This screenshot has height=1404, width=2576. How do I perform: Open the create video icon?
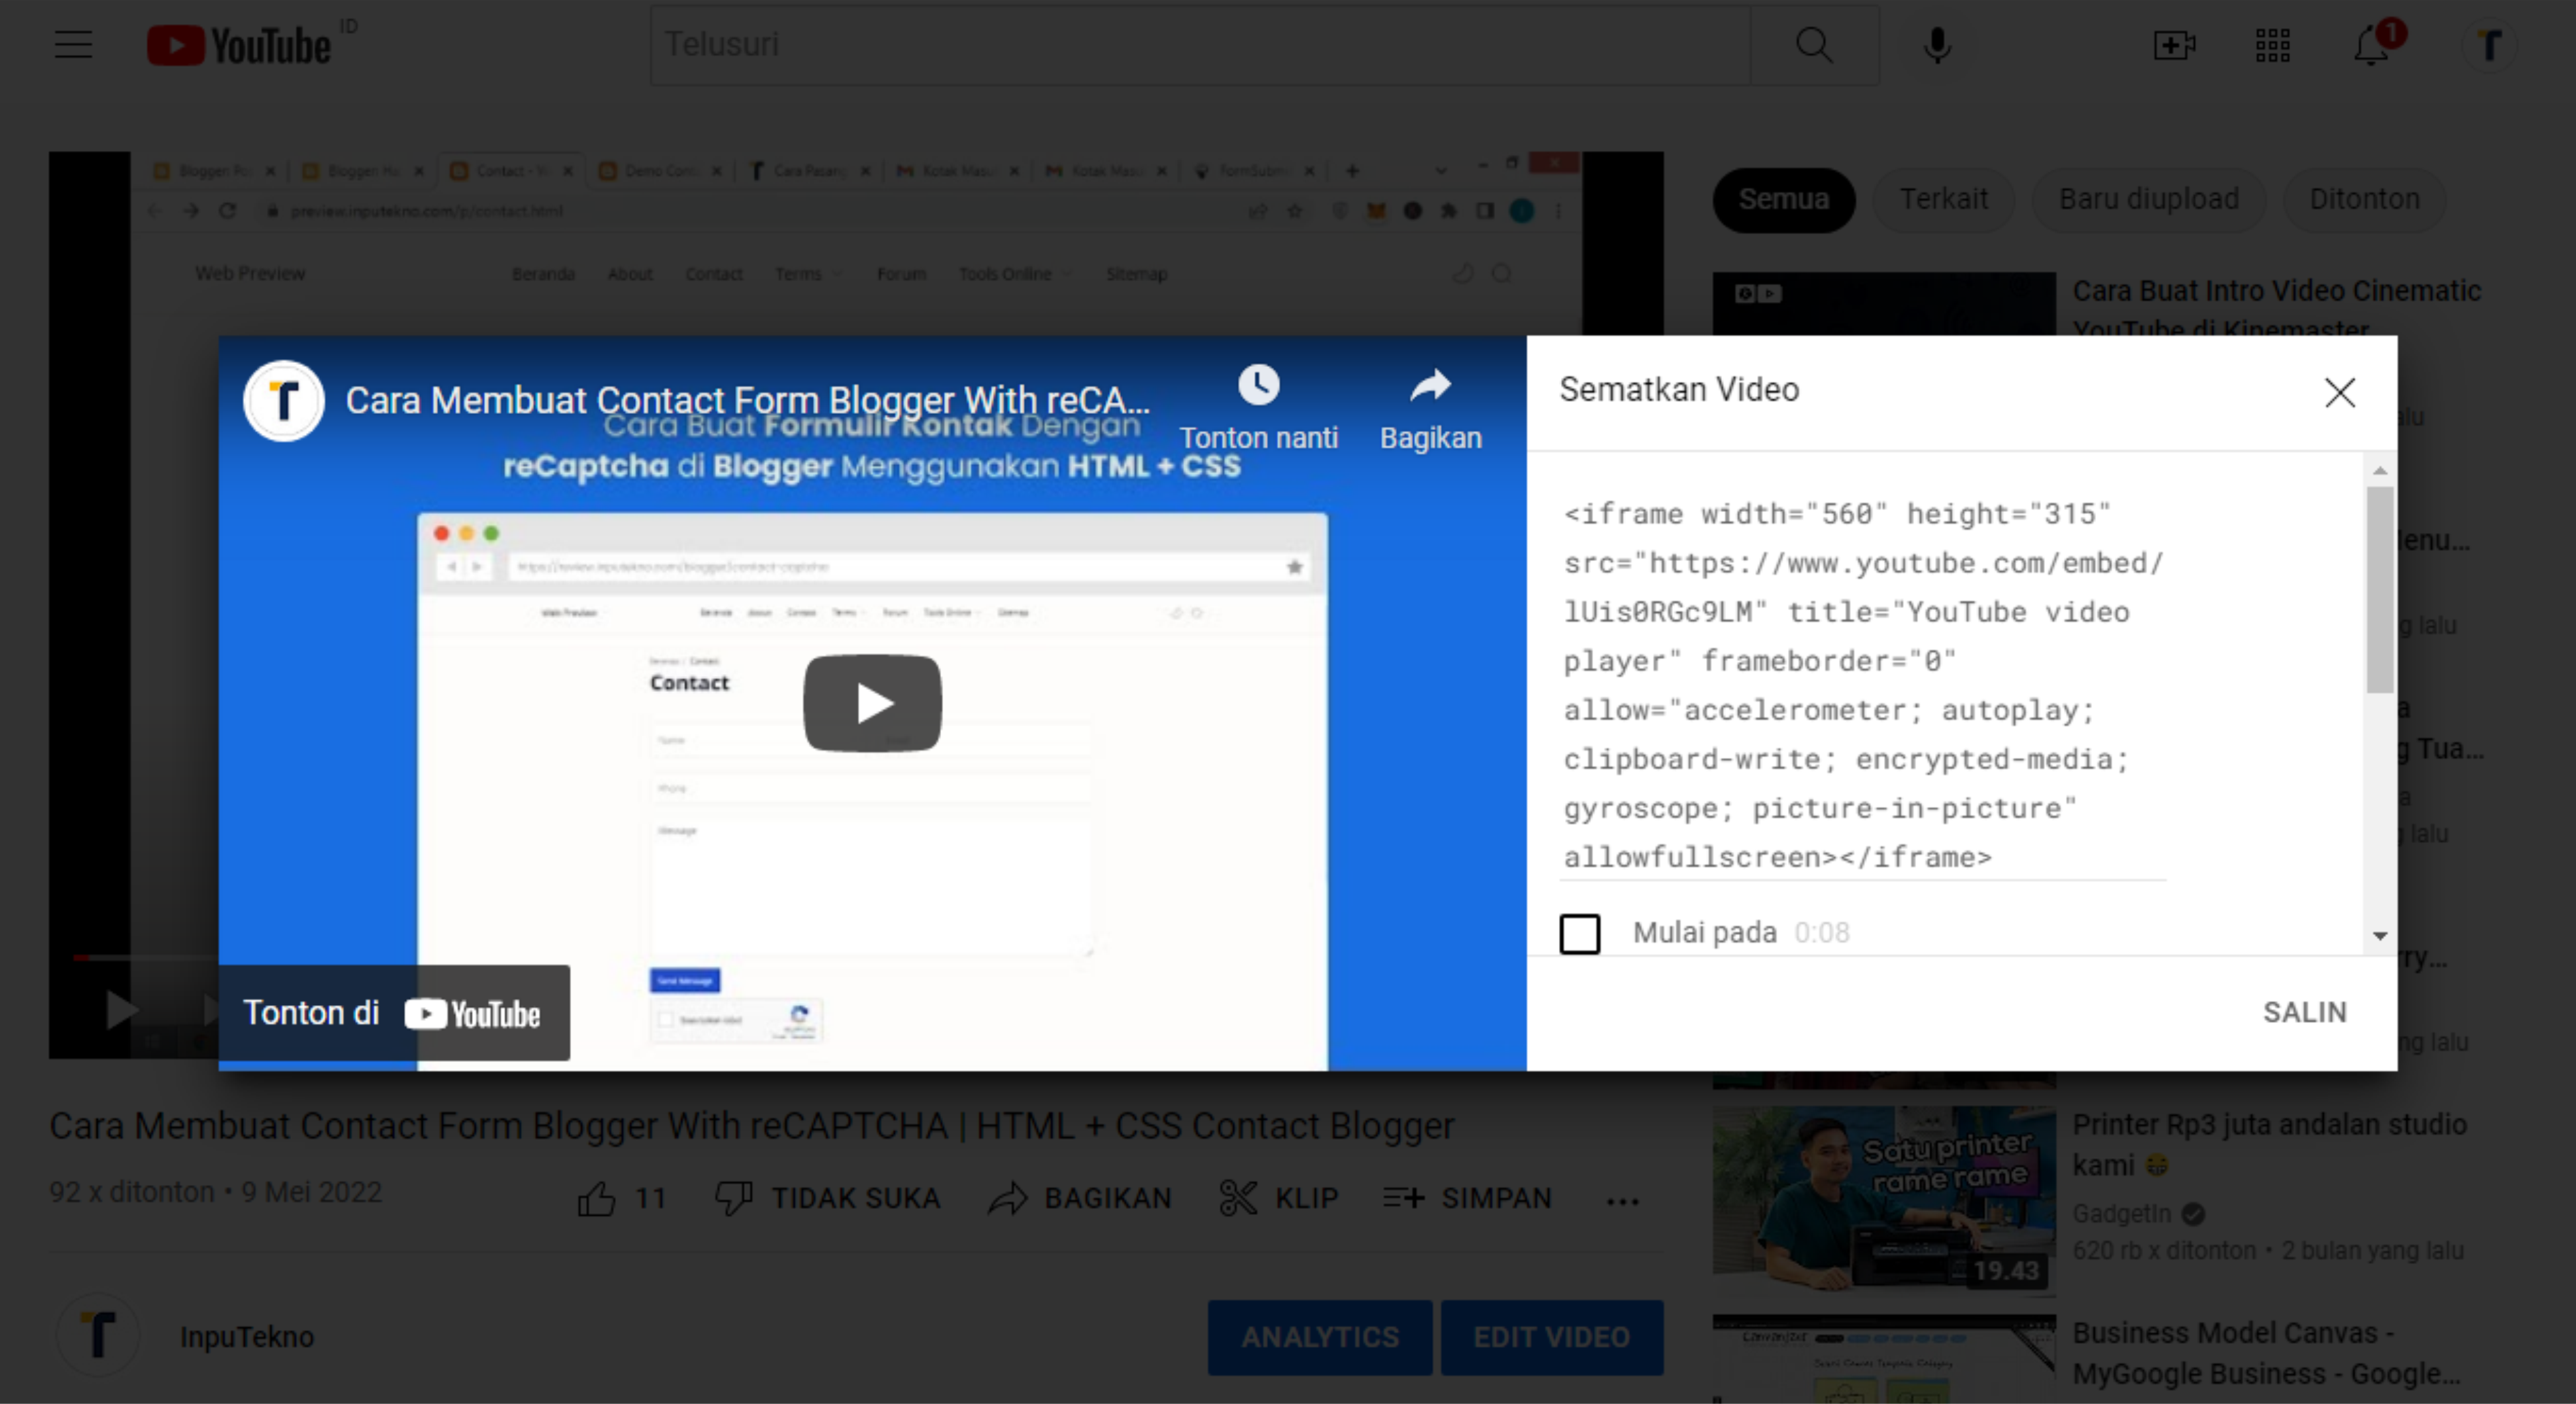(2174, 45)
